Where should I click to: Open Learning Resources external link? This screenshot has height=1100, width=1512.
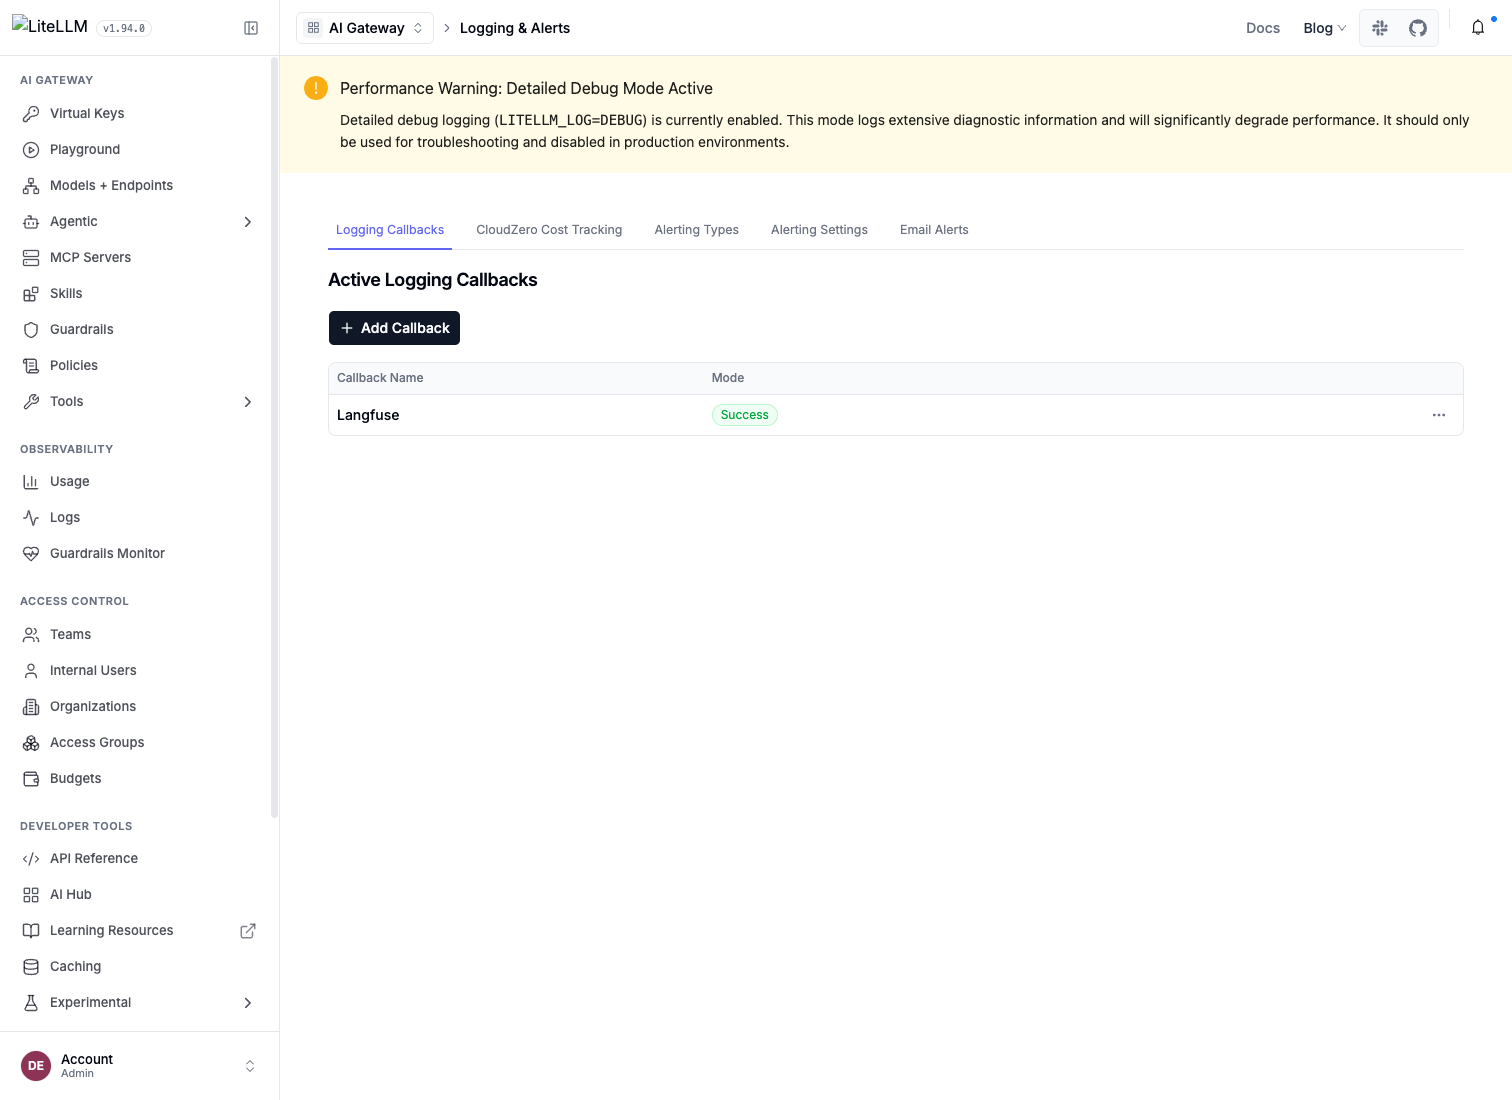248,931
